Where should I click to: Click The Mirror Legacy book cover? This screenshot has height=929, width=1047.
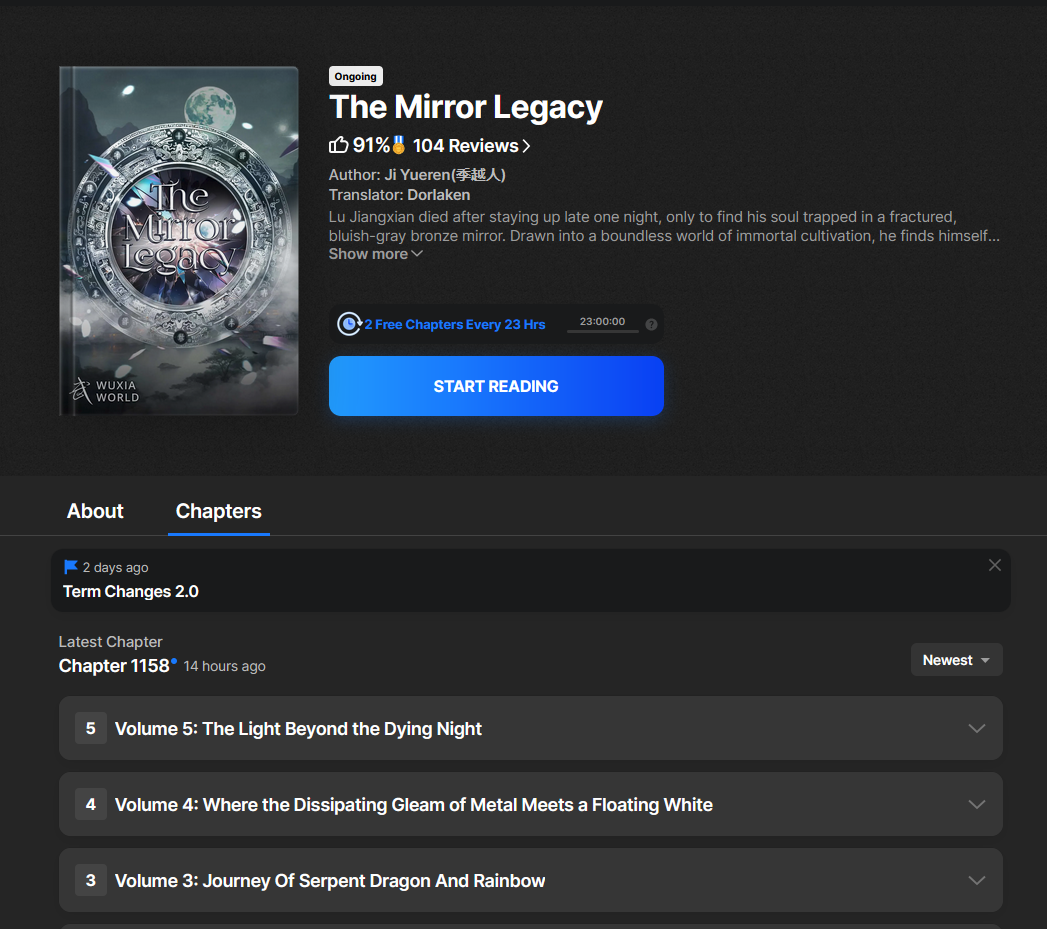coord(179,240)
